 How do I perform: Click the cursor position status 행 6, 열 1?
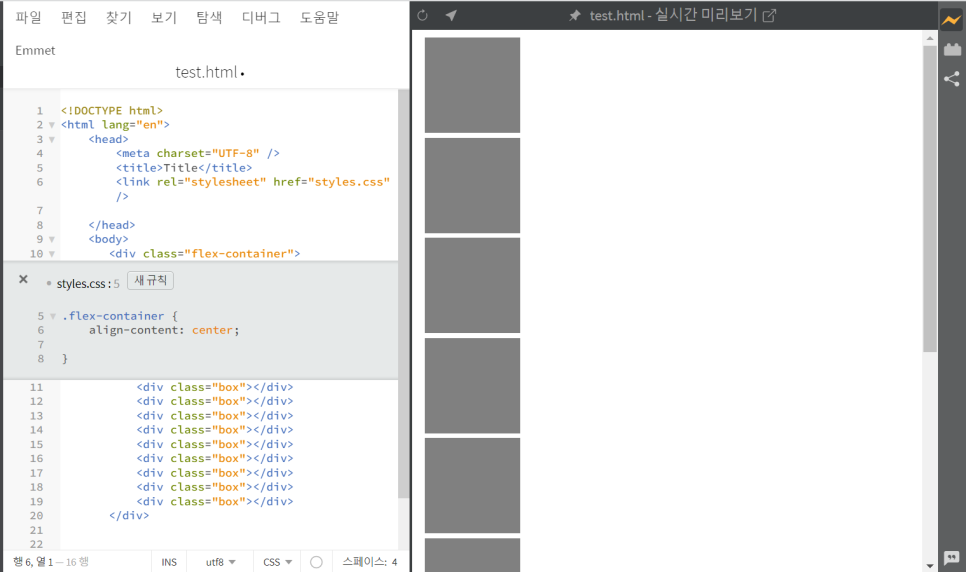tap(33, 562)
